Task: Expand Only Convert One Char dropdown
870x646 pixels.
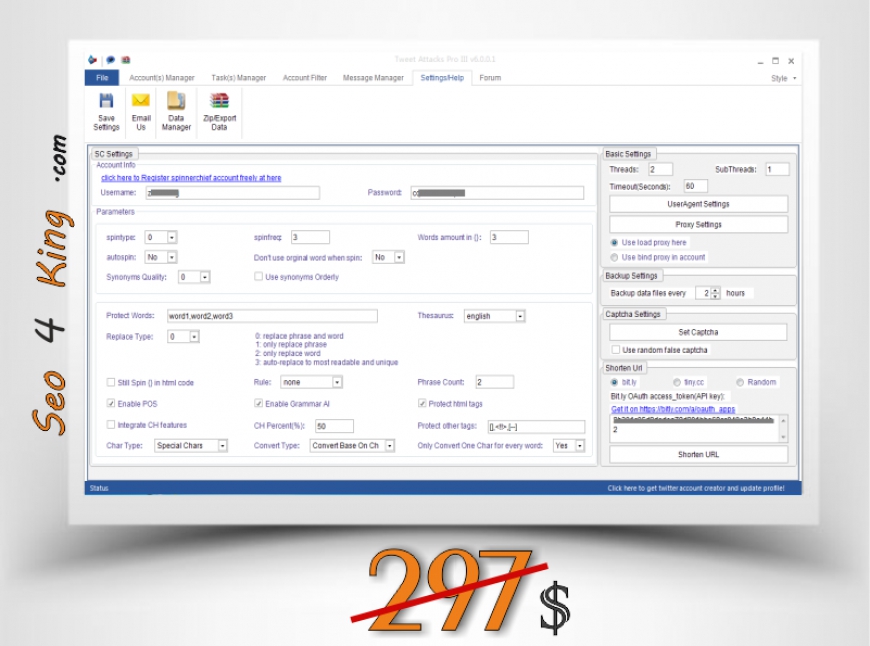Action: coord(580,446)
